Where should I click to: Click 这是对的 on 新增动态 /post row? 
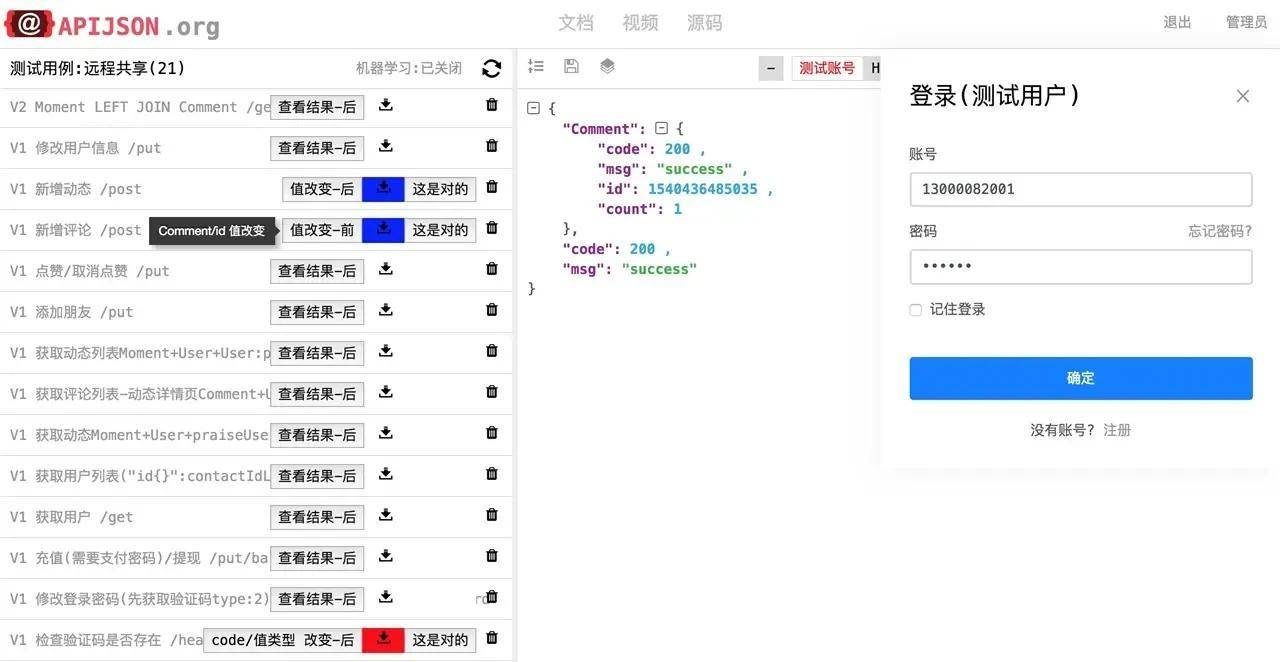pos(440,189)
